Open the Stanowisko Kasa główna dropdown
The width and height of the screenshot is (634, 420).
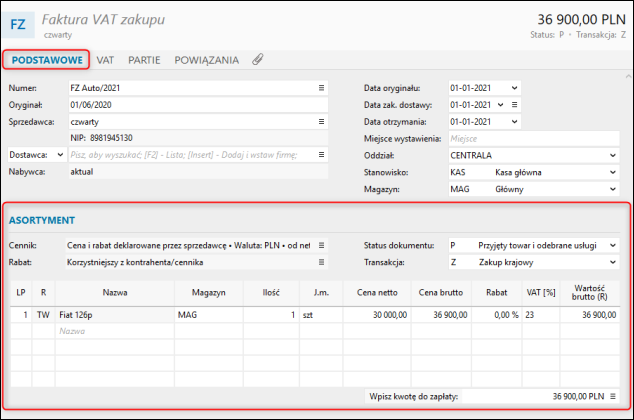[x=613, y=172]
